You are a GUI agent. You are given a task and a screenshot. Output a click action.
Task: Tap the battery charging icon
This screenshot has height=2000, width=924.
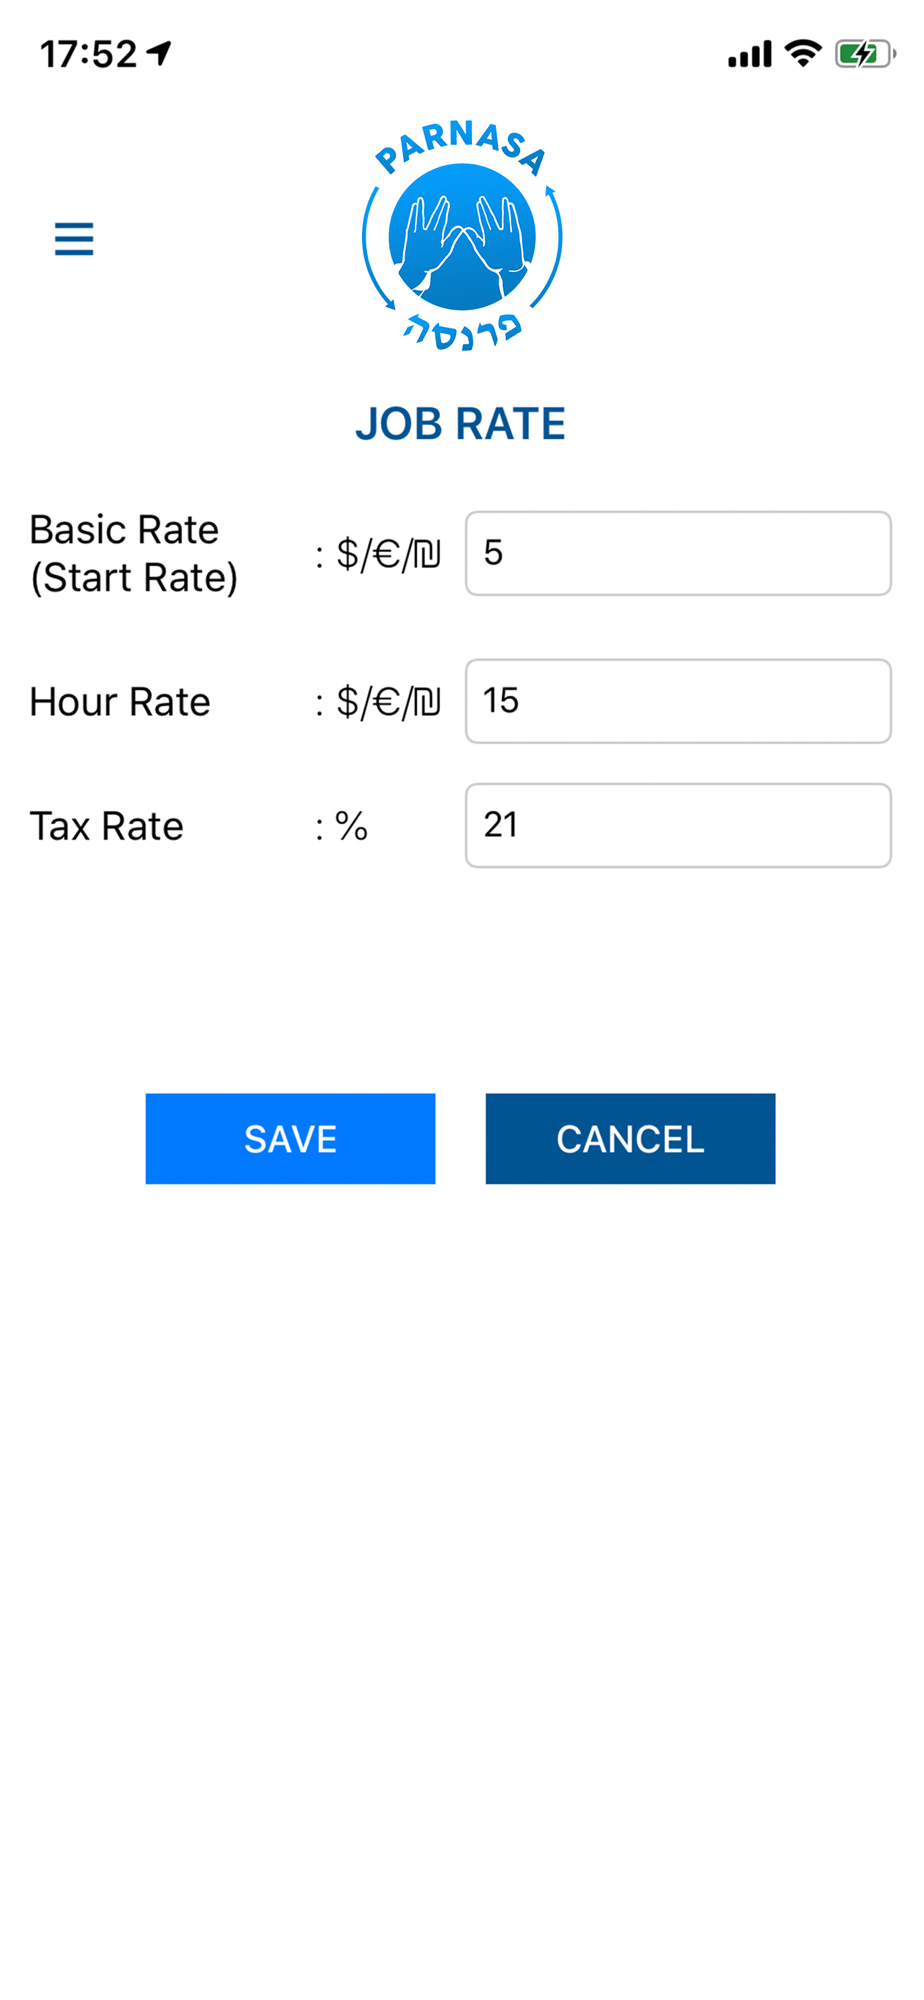click(x=865, y=54)
